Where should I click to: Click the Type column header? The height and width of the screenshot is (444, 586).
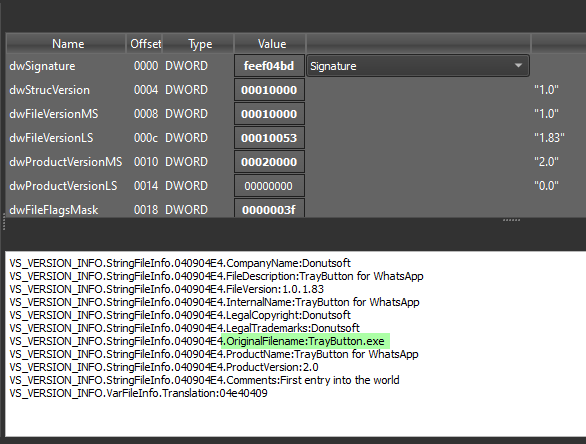(199, 44)
